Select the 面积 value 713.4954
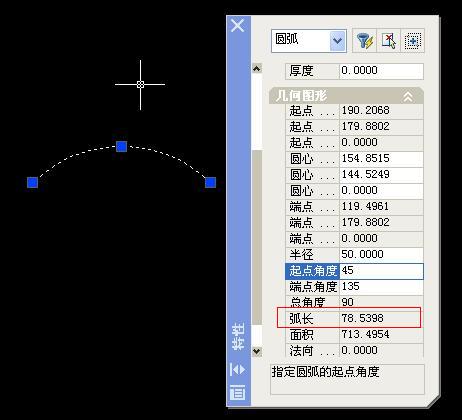Viewport: 462px width, 420px height. click(381, 334)
